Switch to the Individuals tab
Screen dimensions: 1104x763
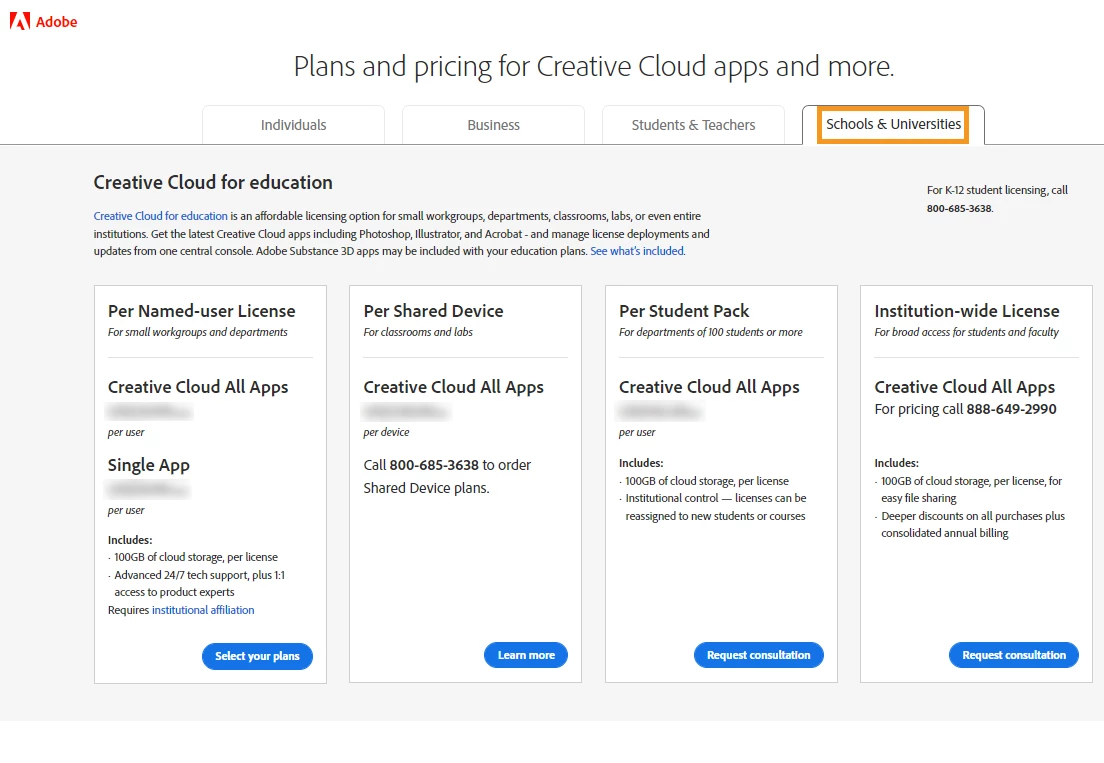(x=293, y=125)
